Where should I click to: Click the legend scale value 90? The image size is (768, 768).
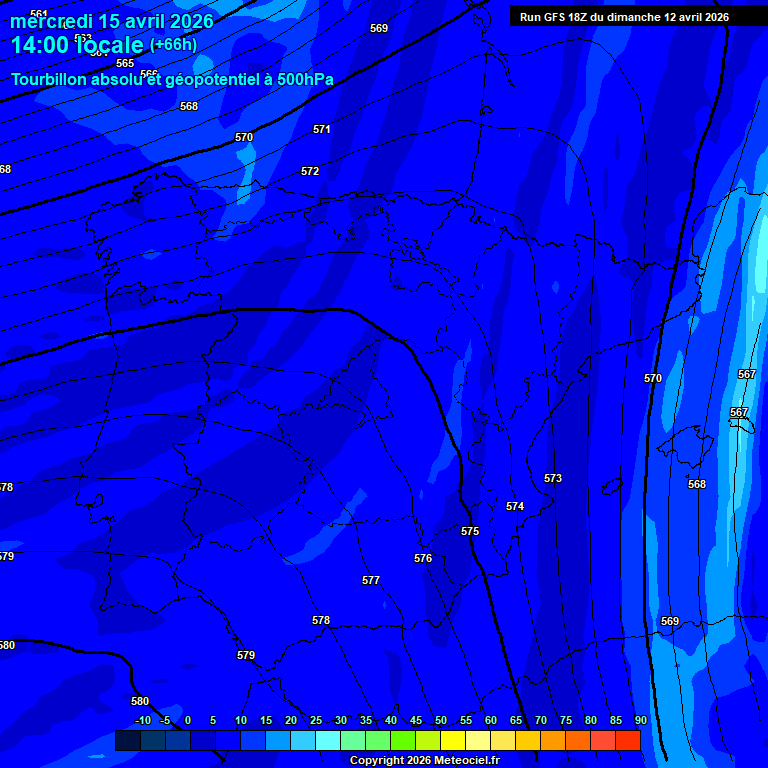click(x=640, y=720)
